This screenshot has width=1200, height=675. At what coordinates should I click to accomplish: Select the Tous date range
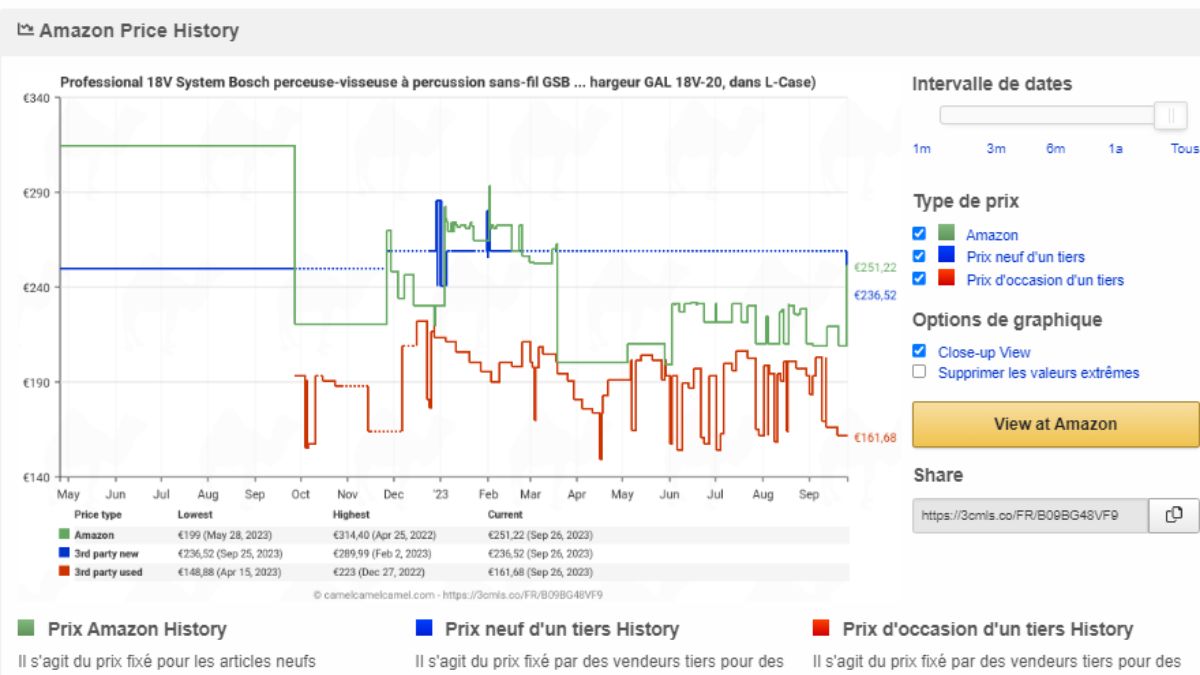[1184, 149]
